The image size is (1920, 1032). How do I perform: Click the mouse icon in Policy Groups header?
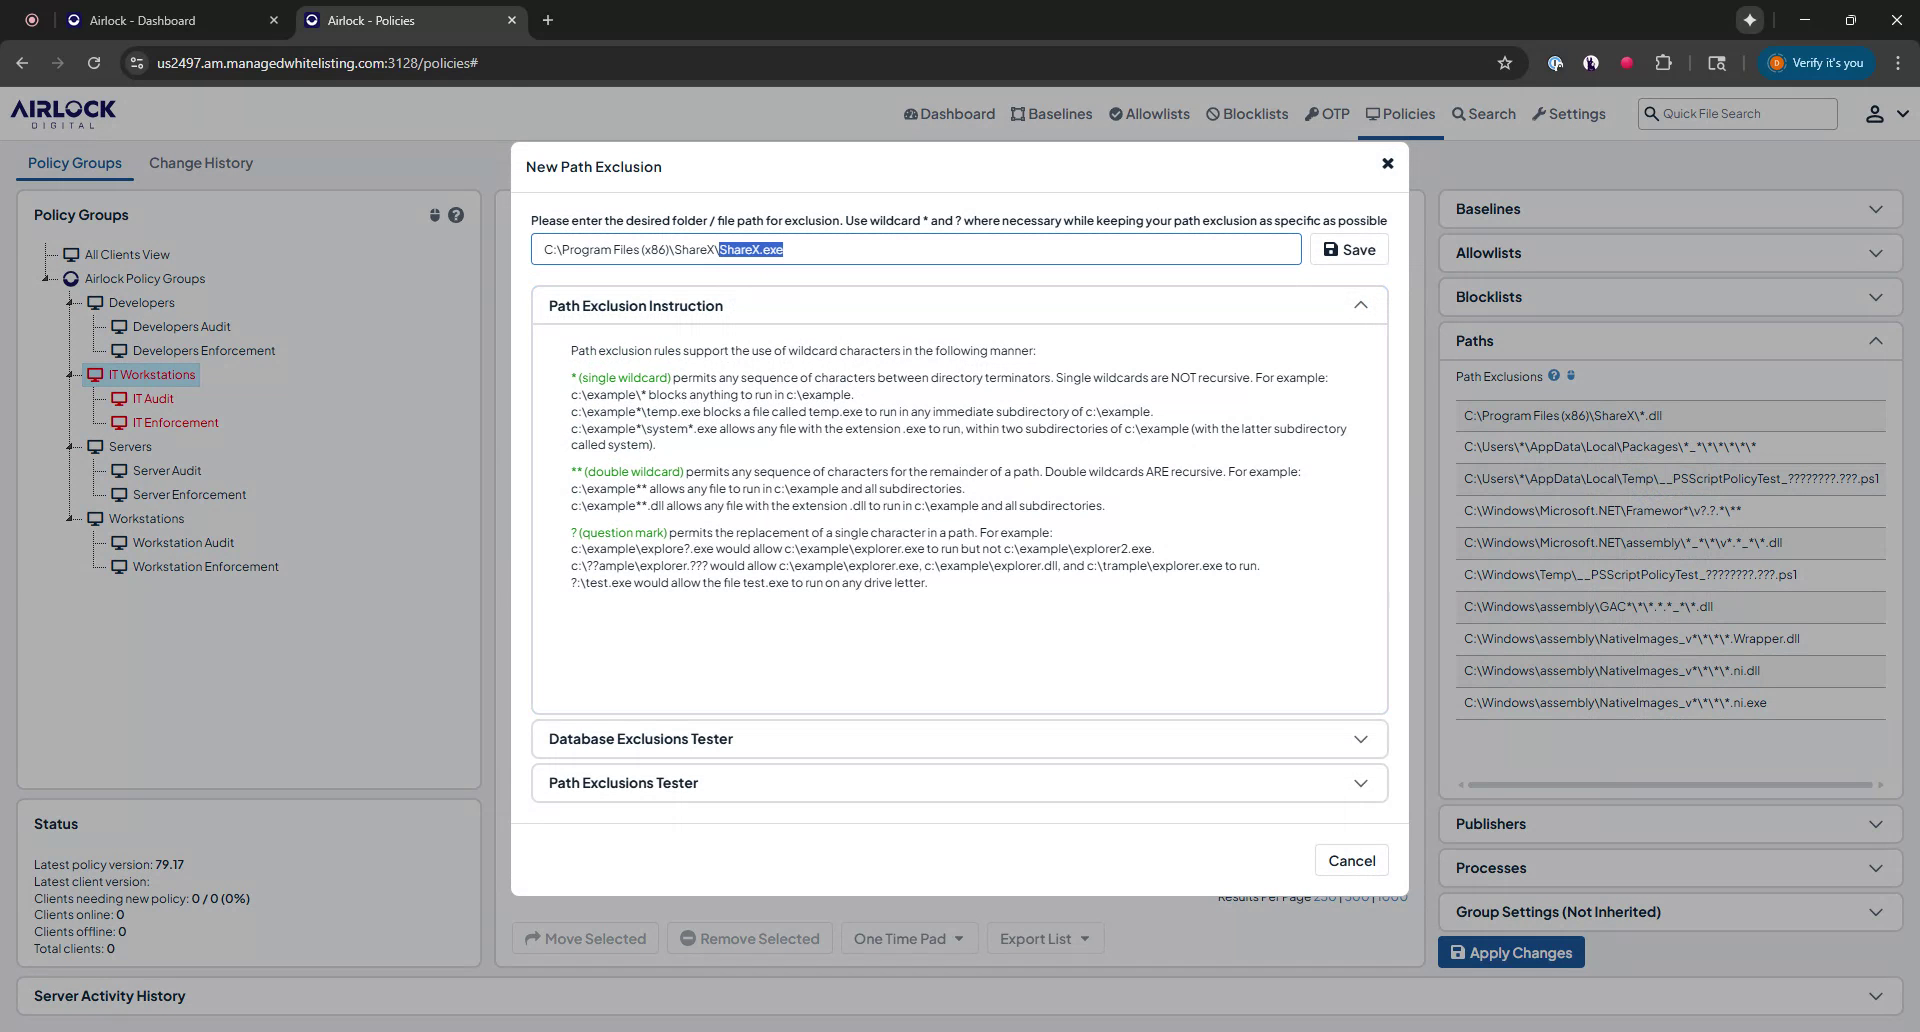click(434, 214)
